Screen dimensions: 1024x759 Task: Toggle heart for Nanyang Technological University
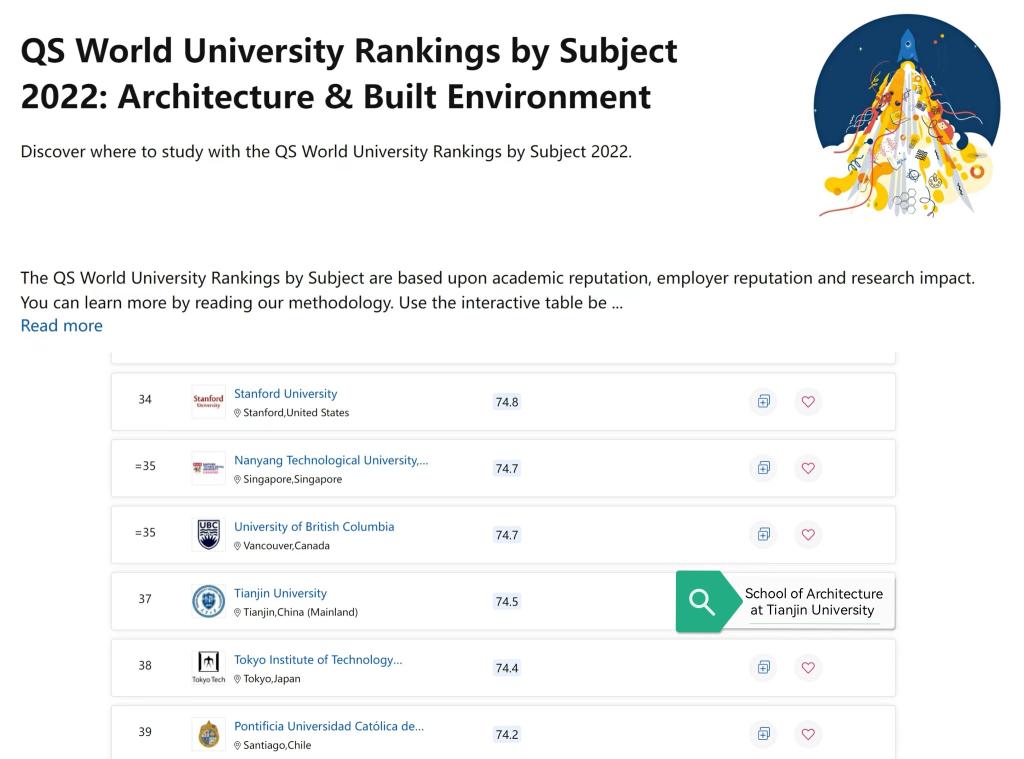click(808, 468)
